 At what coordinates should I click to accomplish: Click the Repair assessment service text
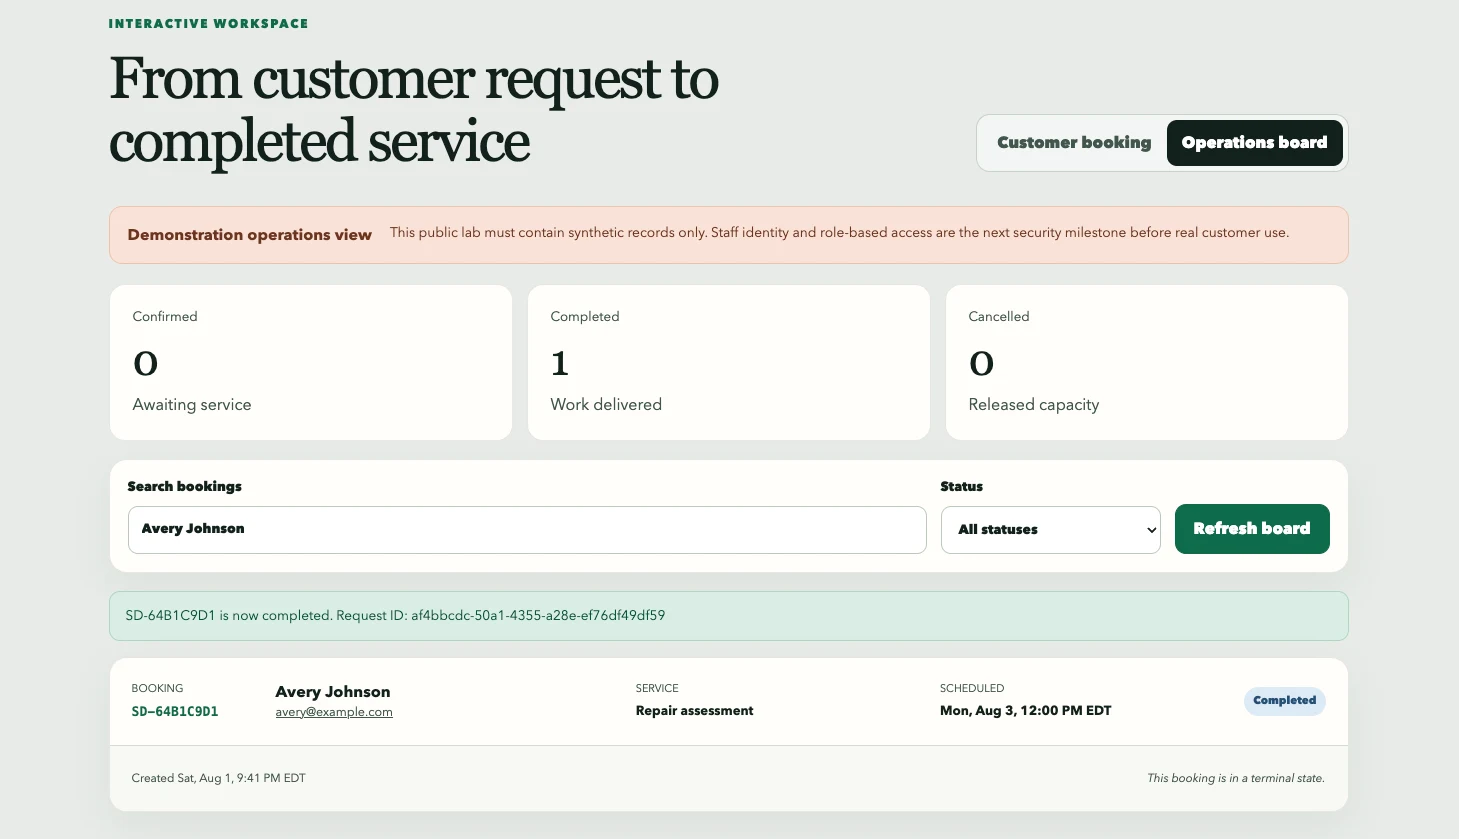pyautogui.click(x=695, y=711)
